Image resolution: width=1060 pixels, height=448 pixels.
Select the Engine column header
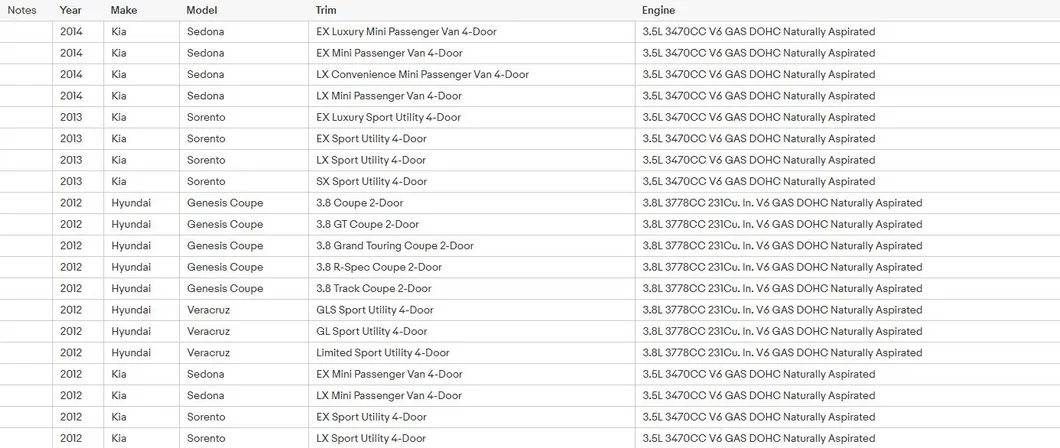[x=658, y=10]
